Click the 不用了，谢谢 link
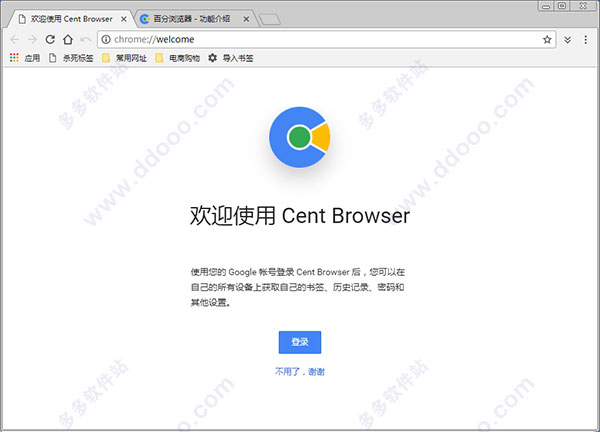The height and width of the screenshot is (432, 600). point(300,372)
